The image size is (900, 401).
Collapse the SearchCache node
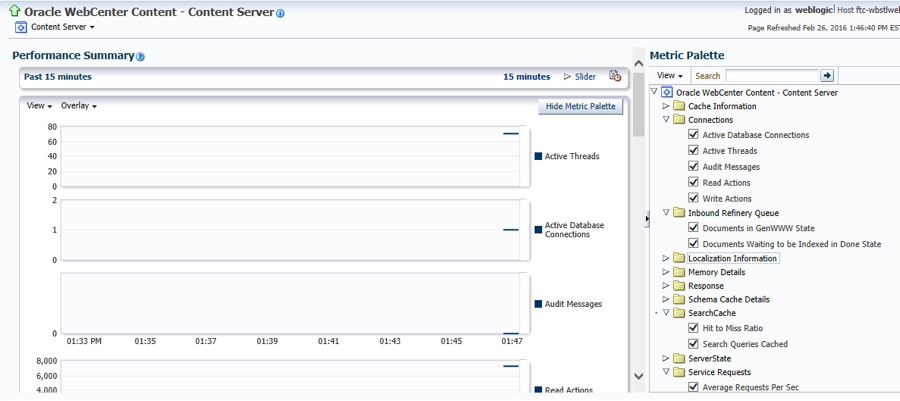666,313
